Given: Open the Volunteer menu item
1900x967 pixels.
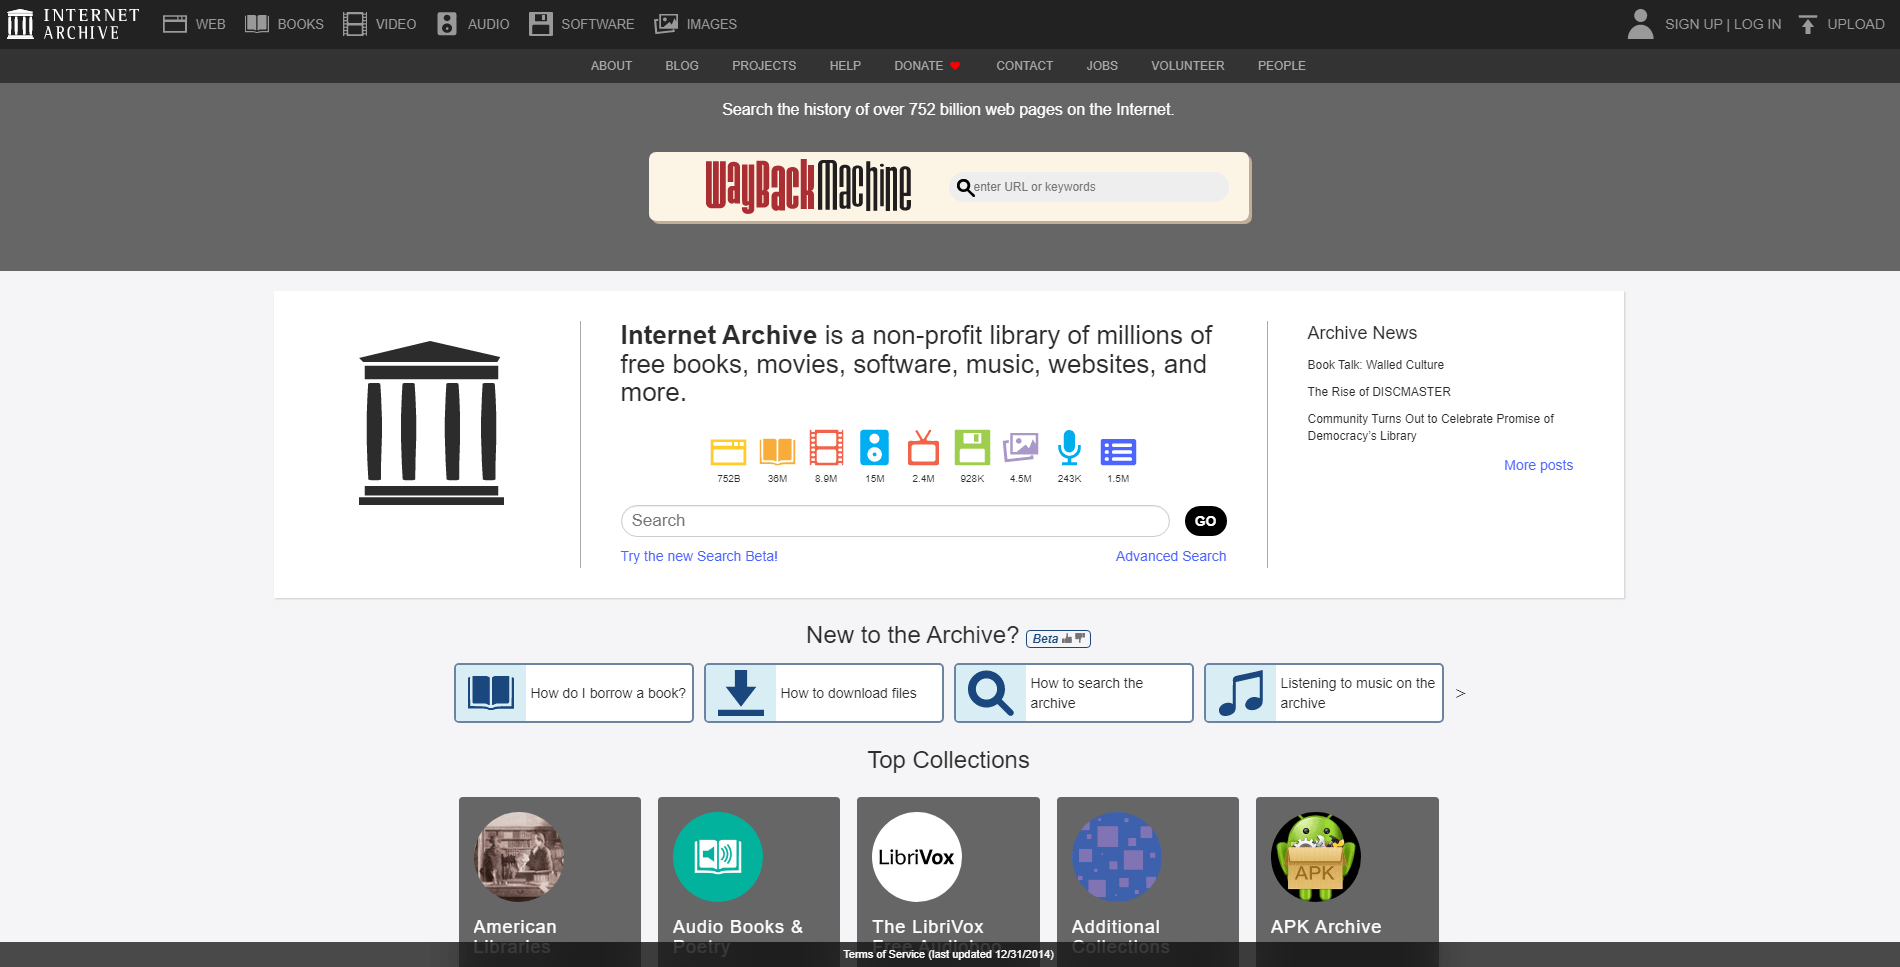Looking at the screenshot, I should point(1187,66).
